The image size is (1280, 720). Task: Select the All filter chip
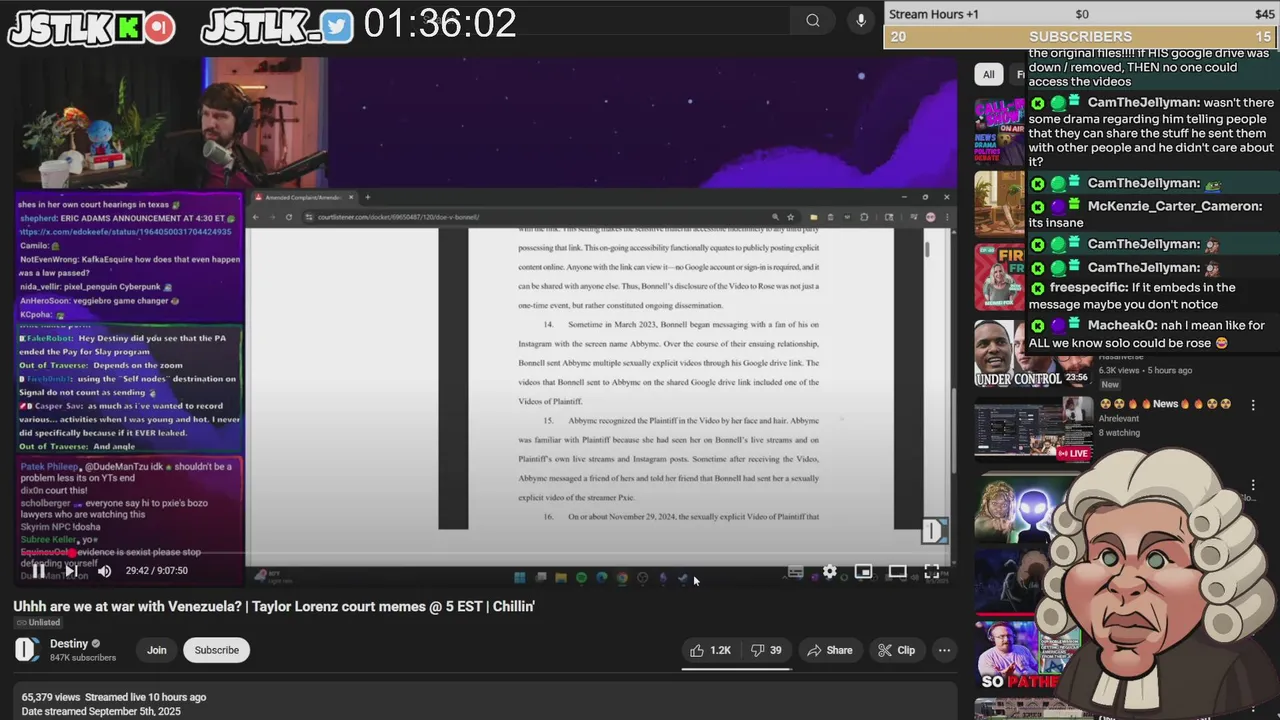pos(989,74)
